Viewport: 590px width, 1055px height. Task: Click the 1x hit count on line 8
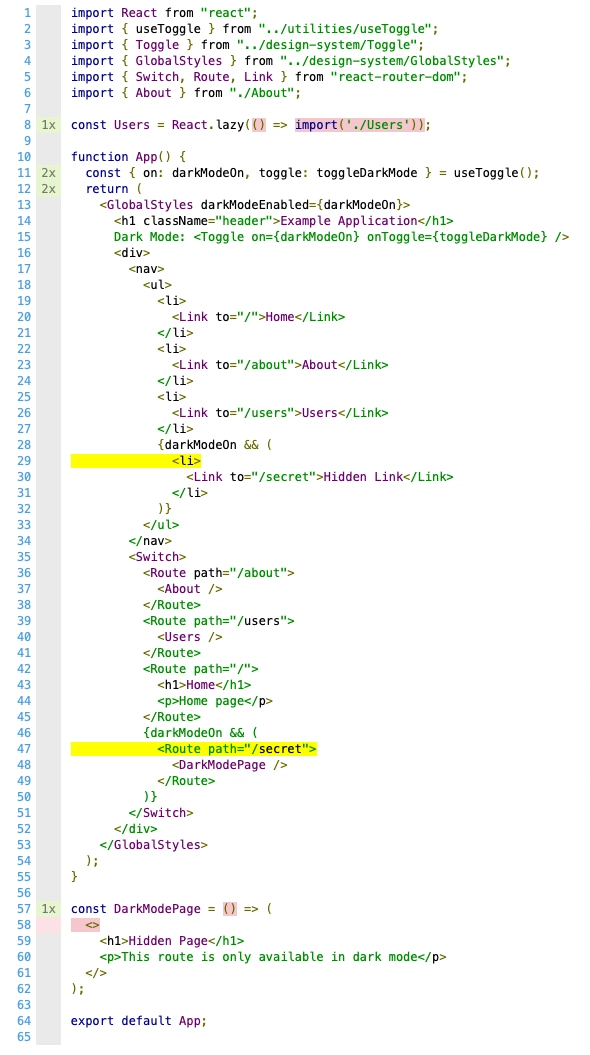point(48,125)
